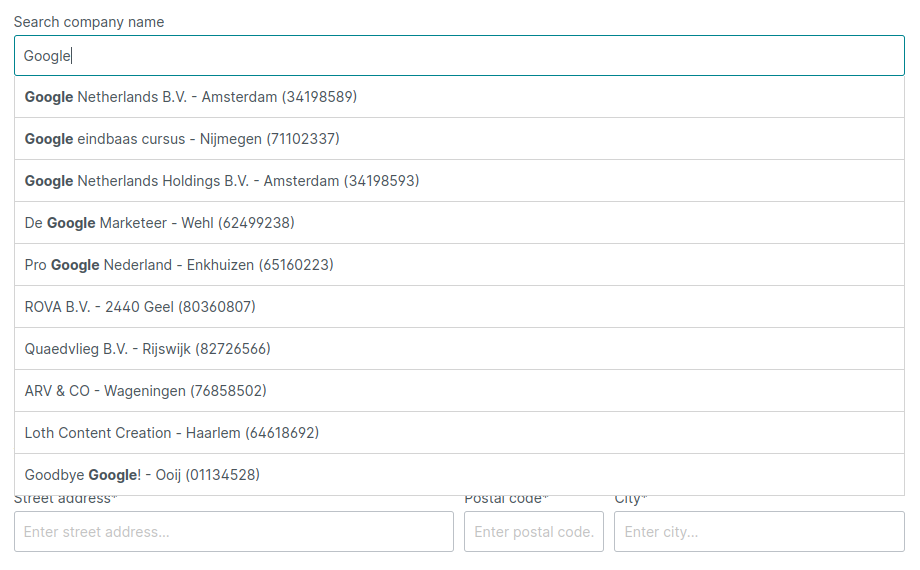Choose Pro Google Nederland - Enkhuizen result
Viewport: 920px width, 570px height.
[459, 265]
